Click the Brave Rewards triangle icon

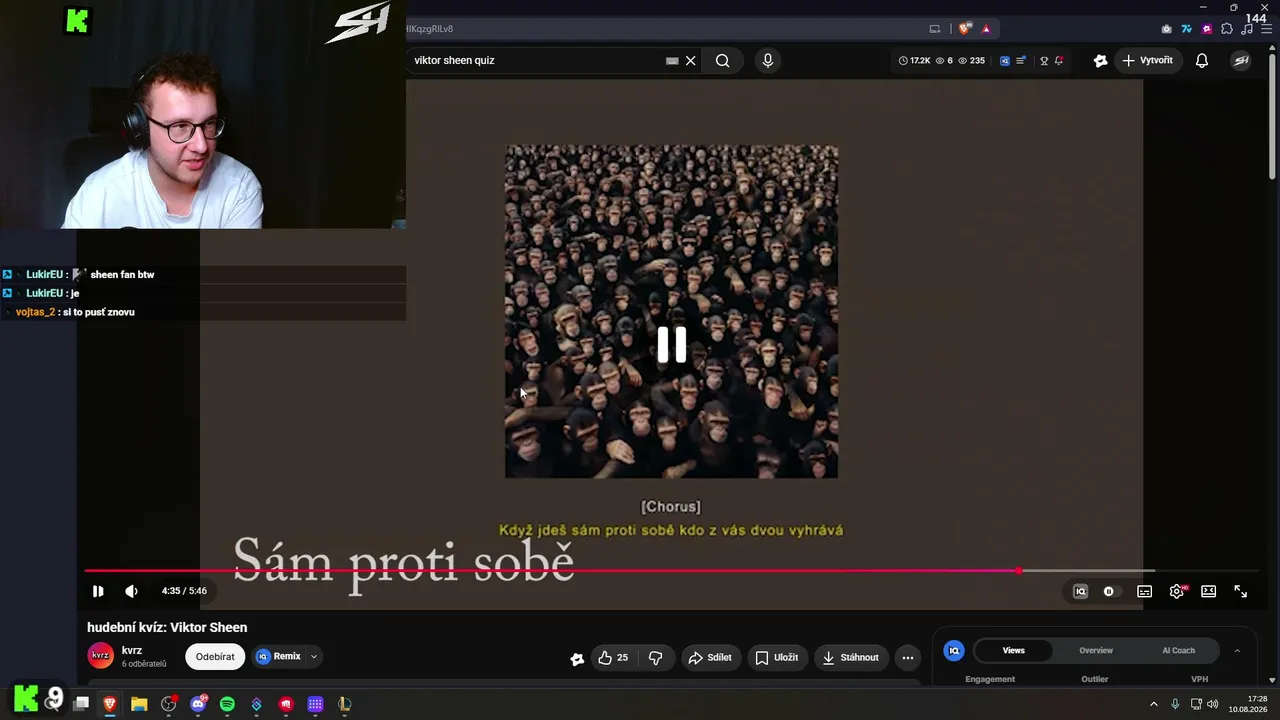pyautogui.click(x=986, y=29)
